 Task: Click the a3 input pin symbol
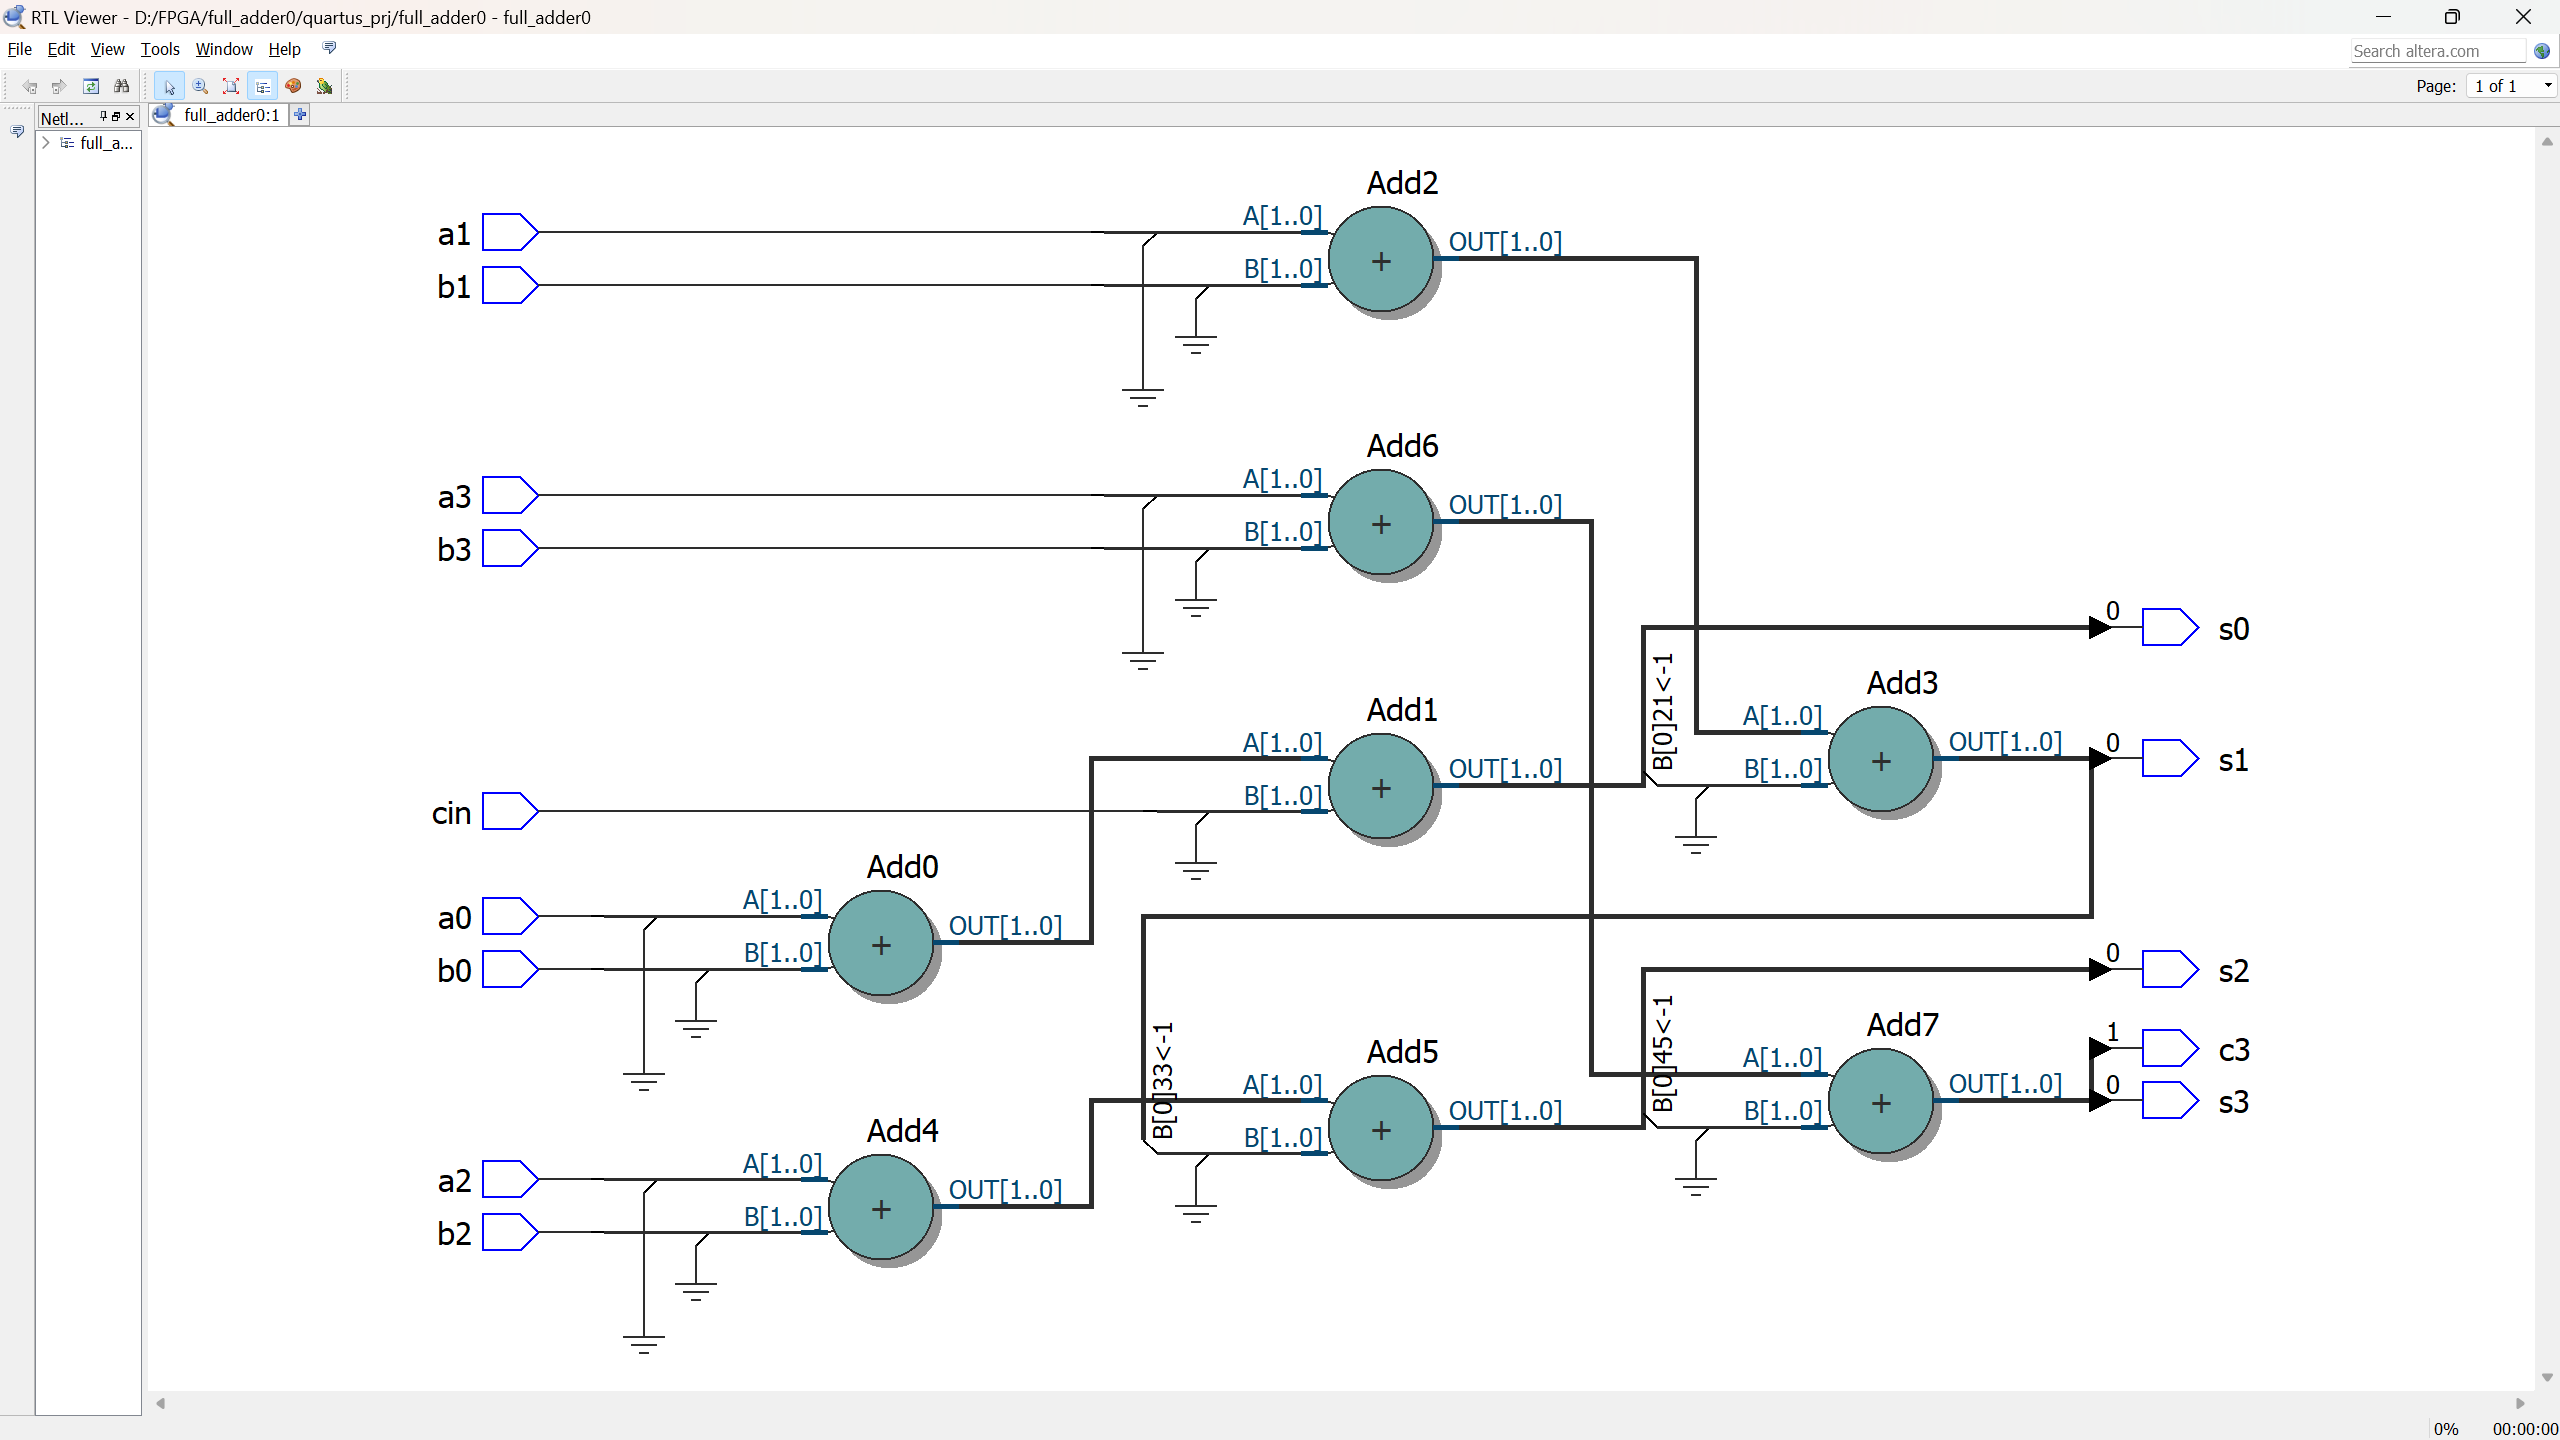[x=510, y=495]
